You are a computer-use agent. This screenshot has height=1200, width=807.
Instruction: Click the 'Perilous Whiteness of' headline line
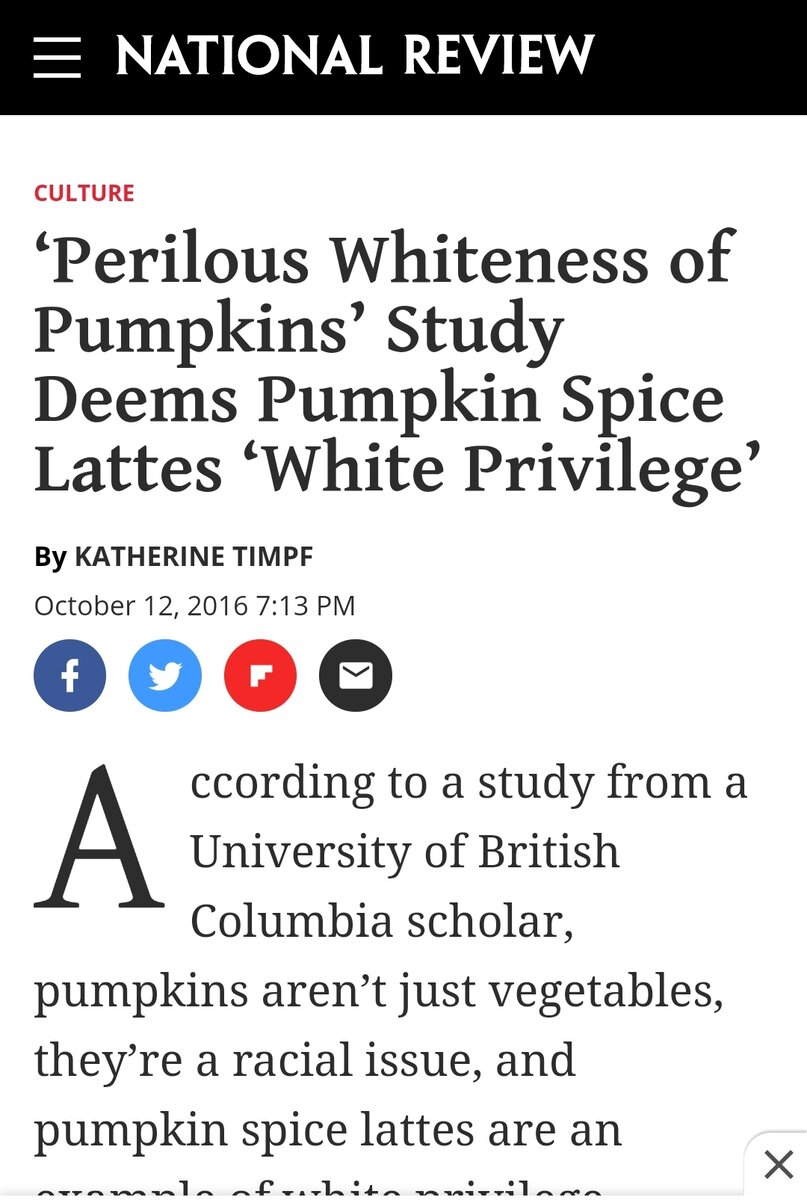(384, 258)
